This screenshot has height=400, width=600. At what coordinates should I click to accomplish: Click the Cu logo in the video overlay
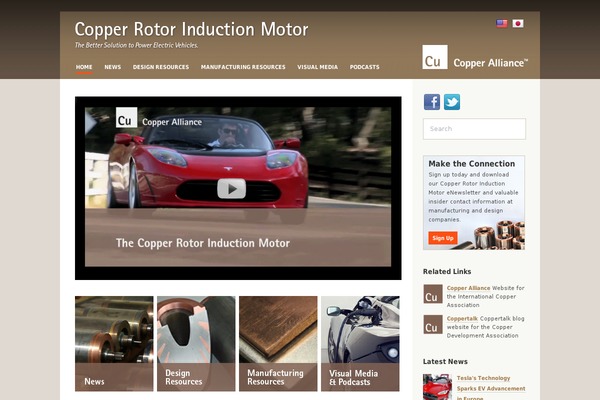click(x=126, y=118)
